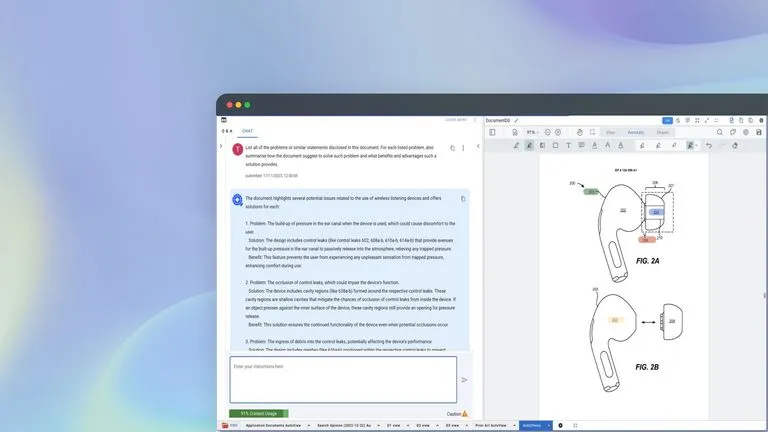This screenshot has width=768, height=432.
Task: Click the Caution warning triangle icon
Action: (x=465, y=414)
